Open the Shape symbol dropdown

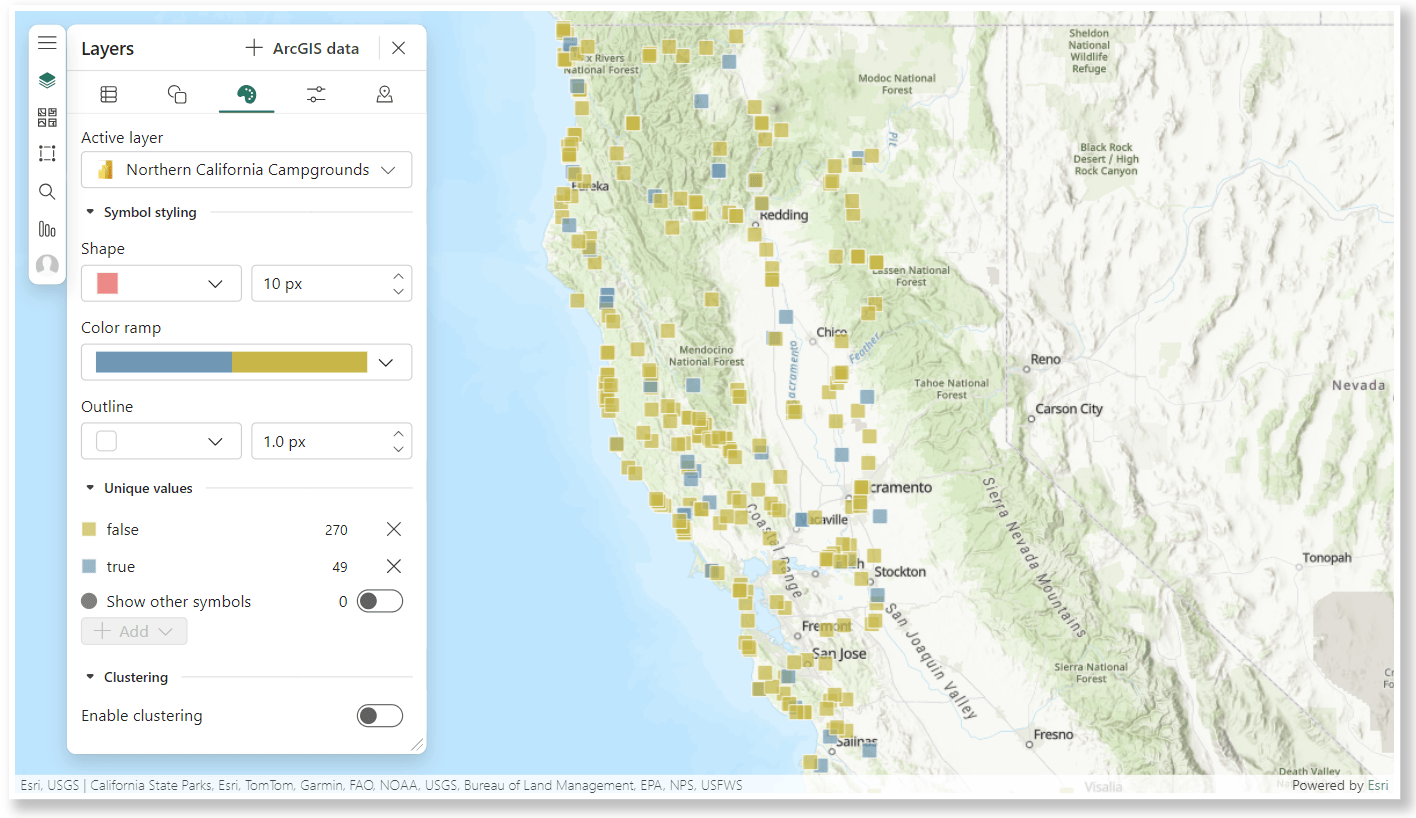pos(161,284)
